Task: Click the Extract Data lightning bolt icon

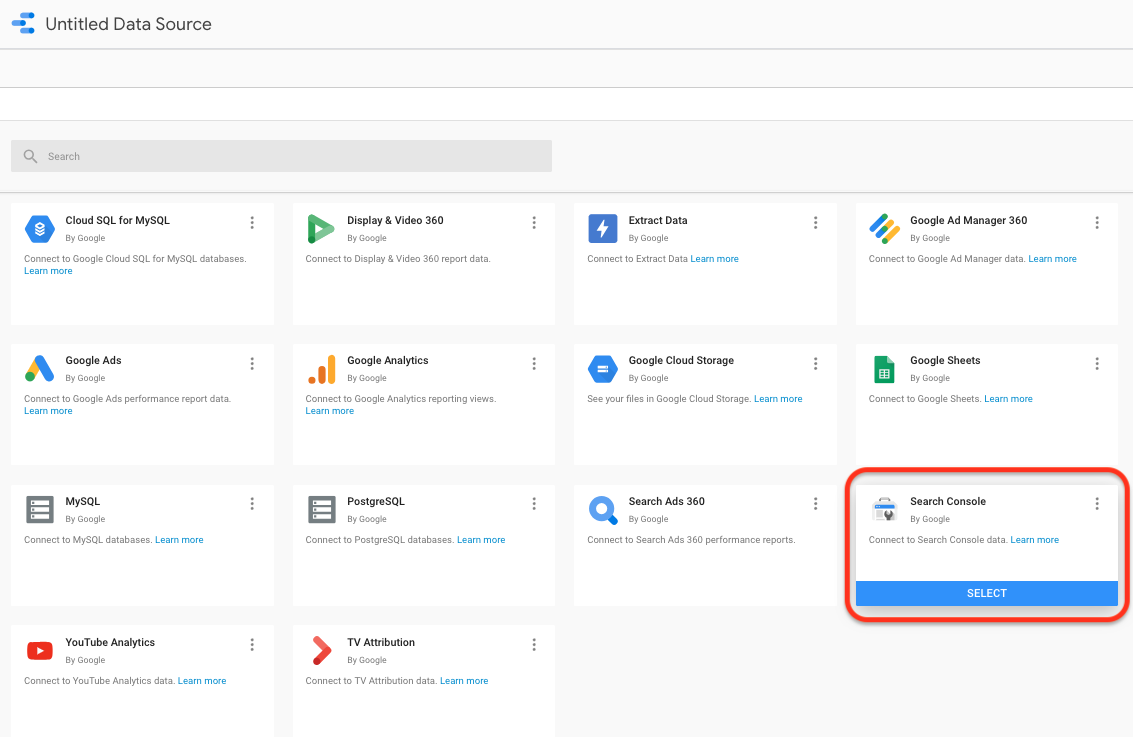Action: pos(603,229)
